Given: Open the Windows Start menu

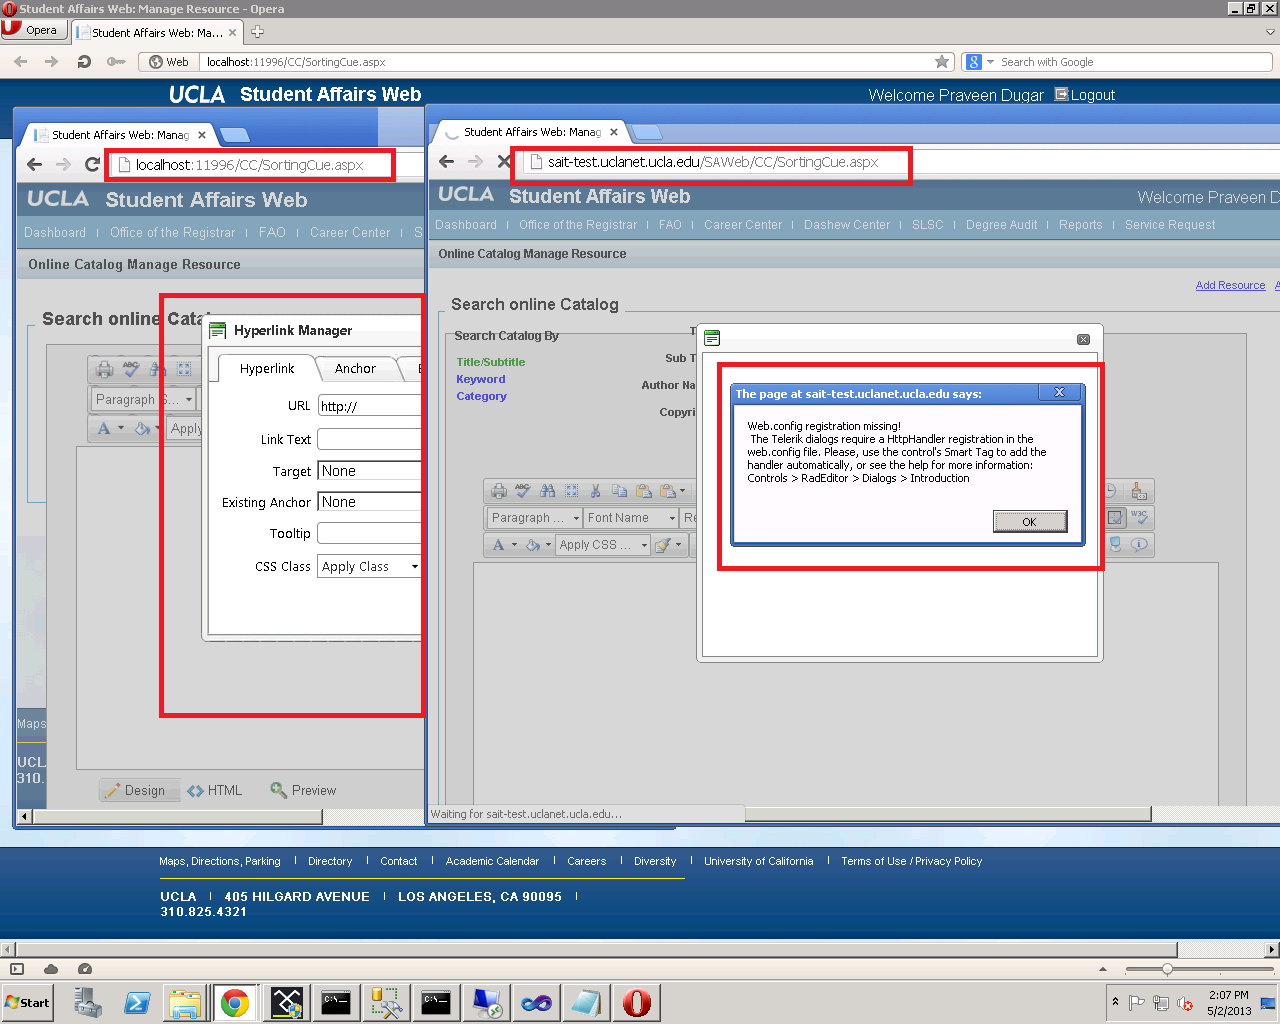Looking at the screenshot, I should [x=27, y=1003].
